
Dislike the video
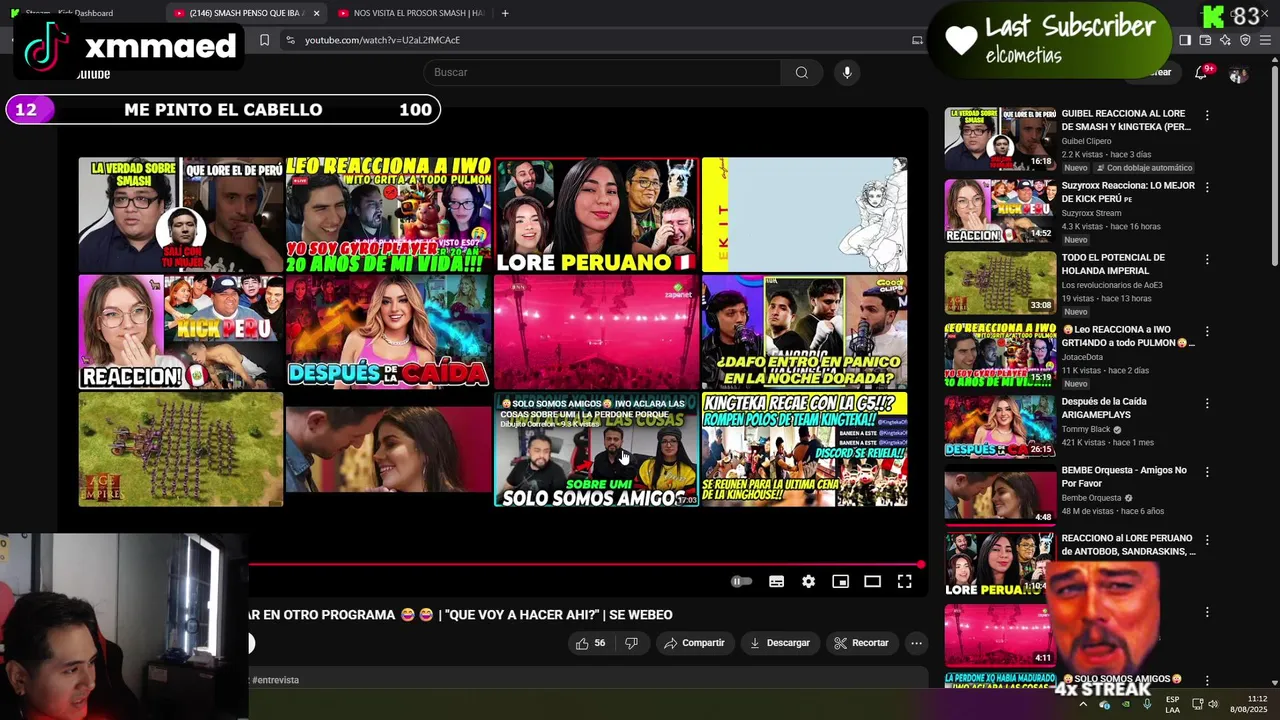[x=631, y=643]
